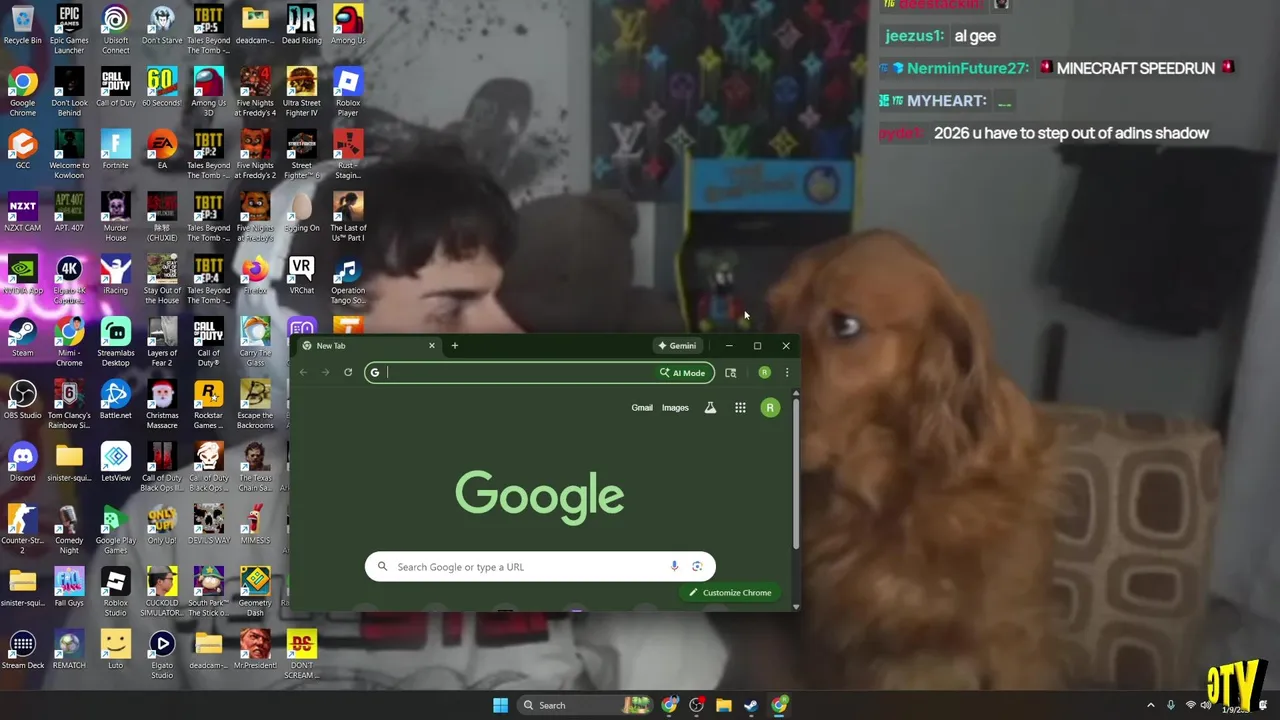Open the Discord desktop shortcut
Screen dimensions: 1280x720
pos(22,463)
